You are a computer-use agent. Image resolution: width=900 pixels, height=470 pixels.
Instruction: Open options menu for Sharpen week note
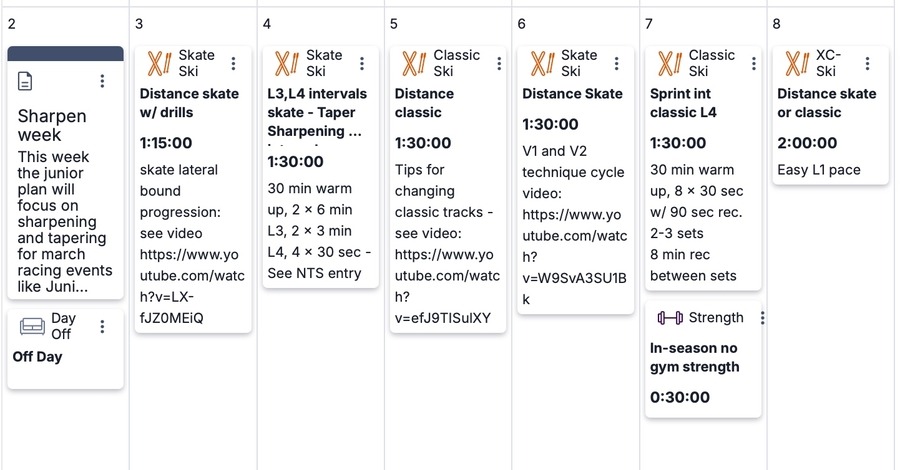[103, 81]
